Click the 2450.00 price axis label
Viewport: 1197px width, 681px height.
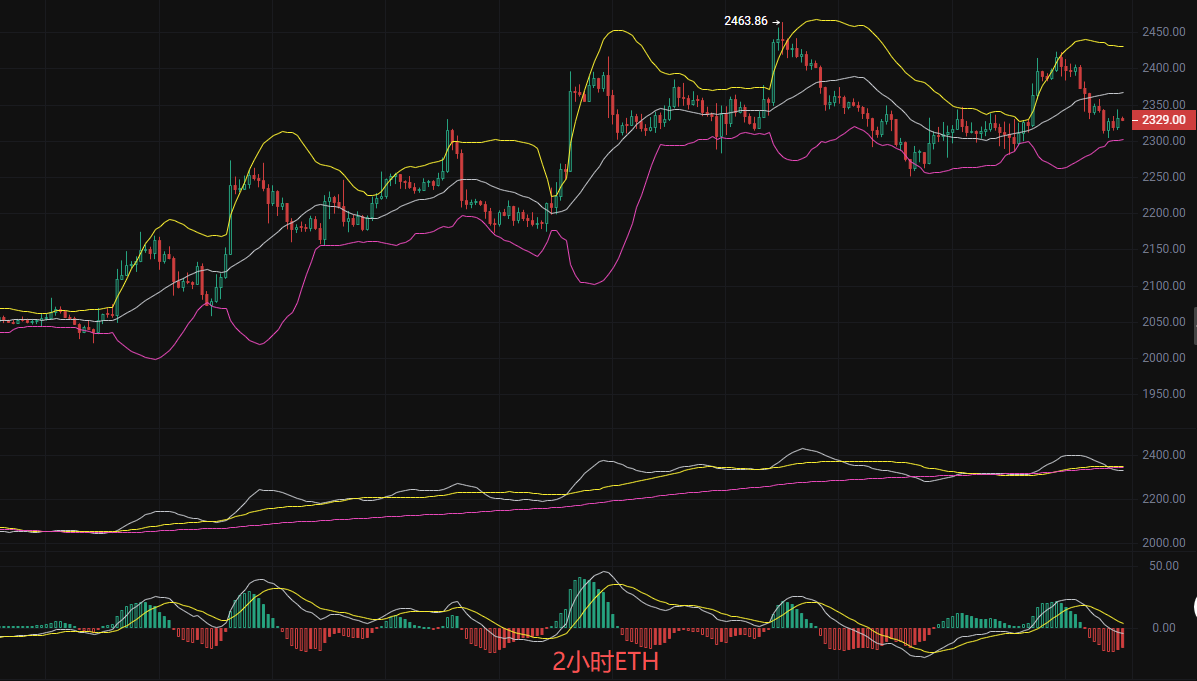[x=1163, y=32]
